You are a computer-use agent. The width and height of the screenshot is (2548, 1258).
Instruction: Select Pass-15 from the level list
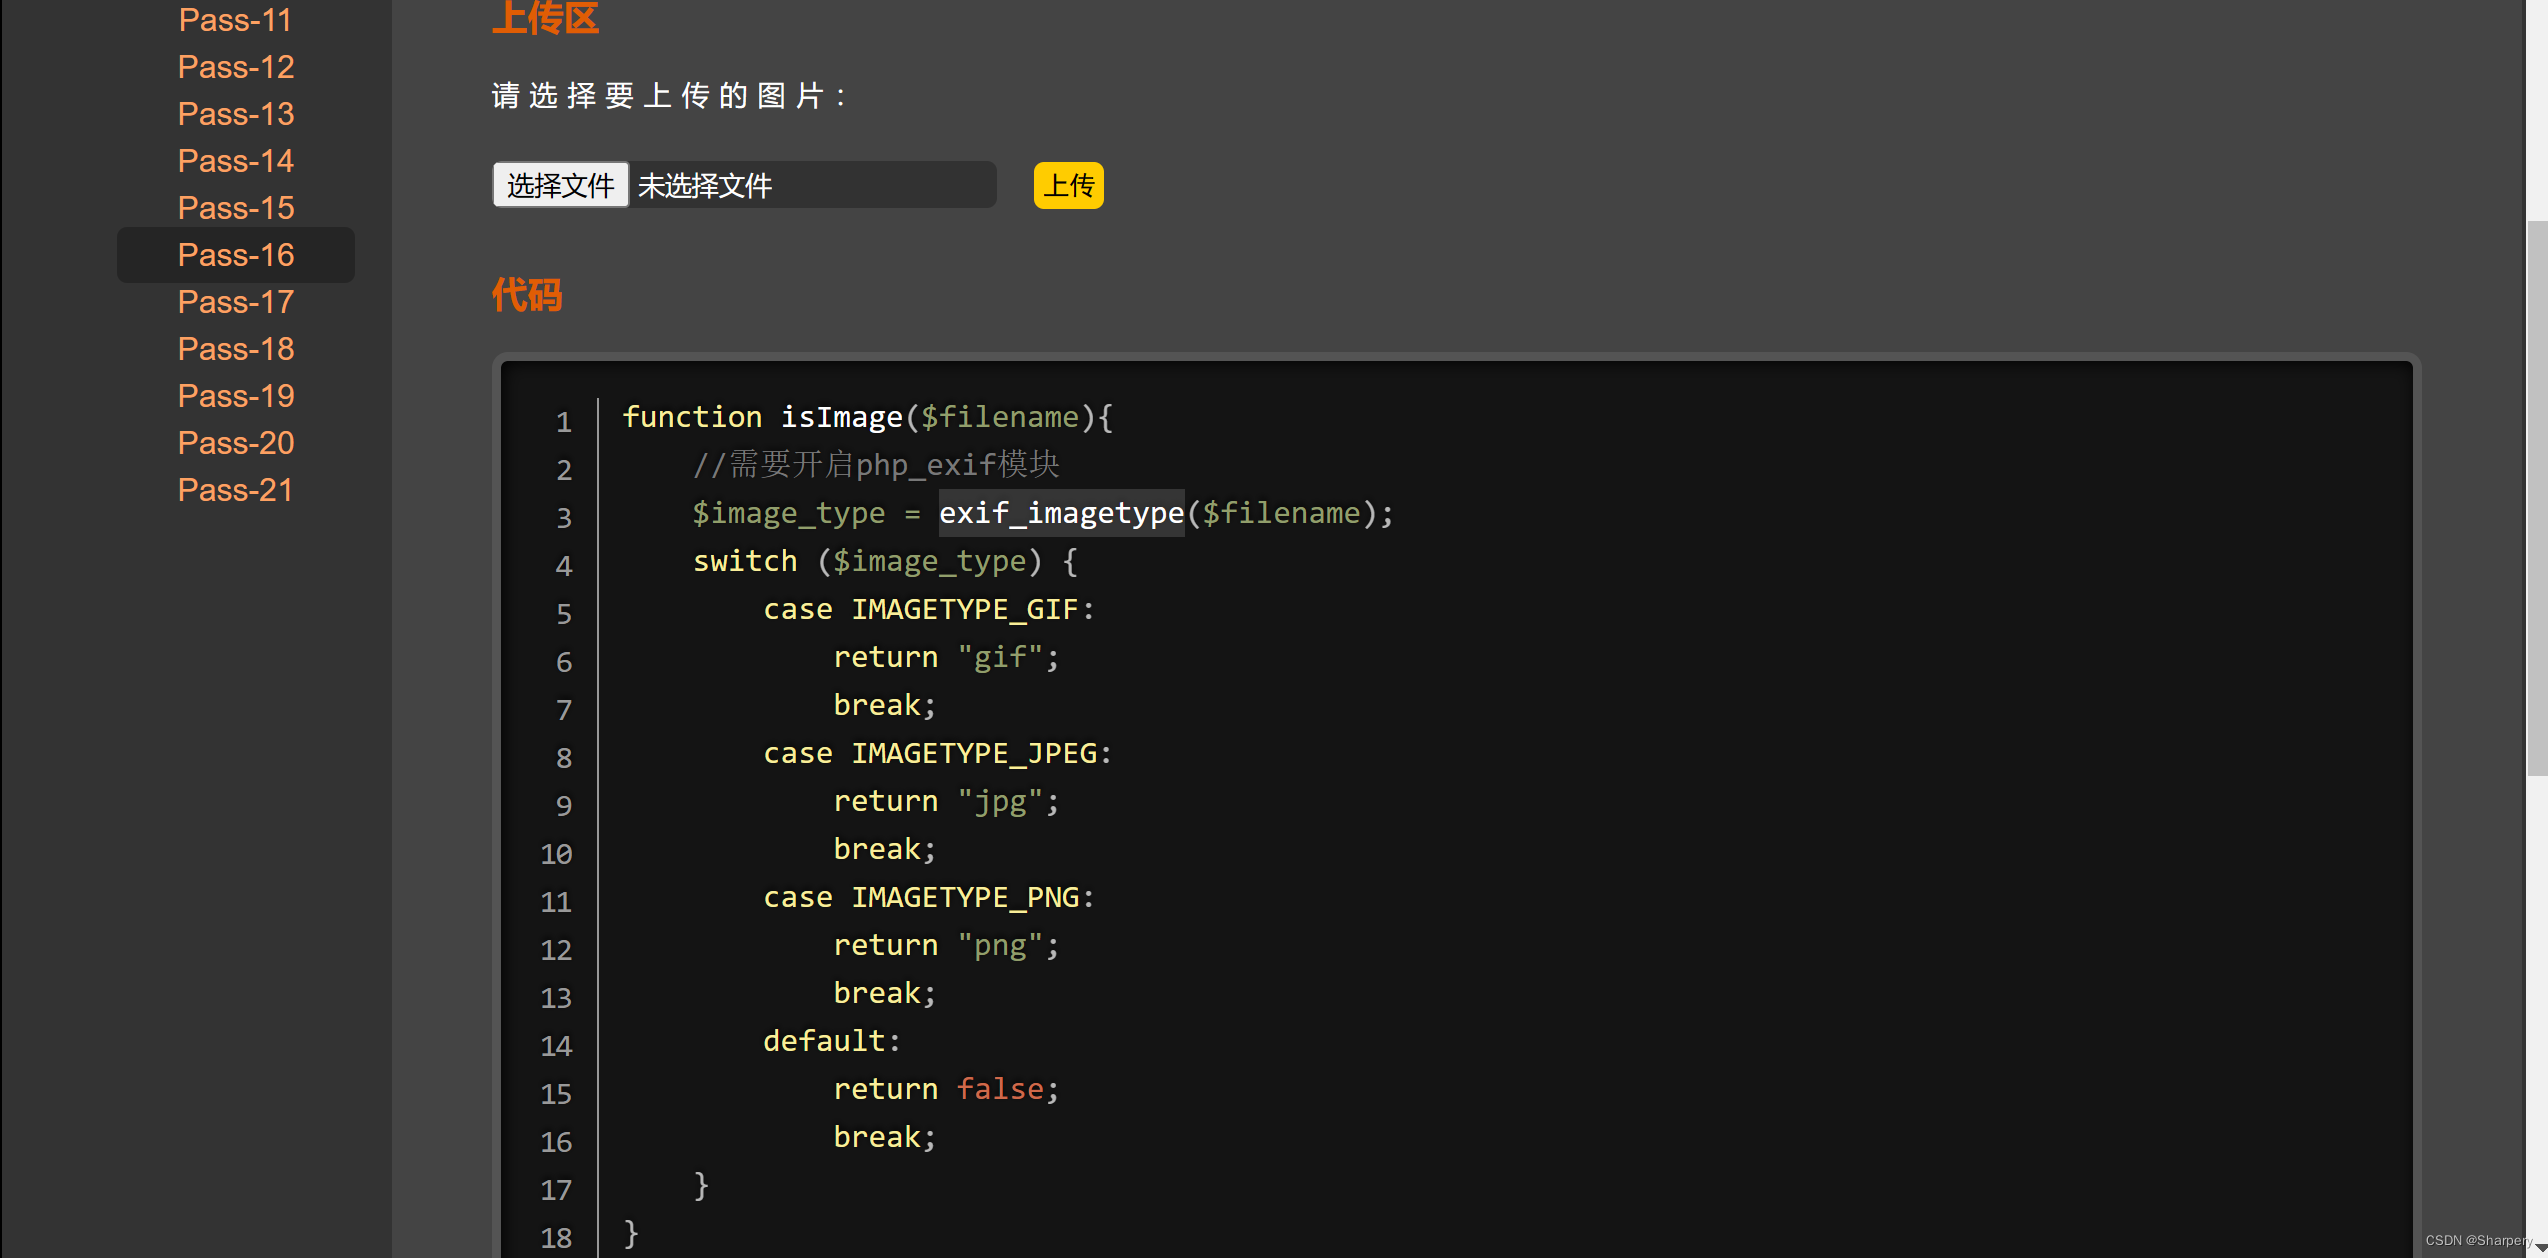click(234, 207)
